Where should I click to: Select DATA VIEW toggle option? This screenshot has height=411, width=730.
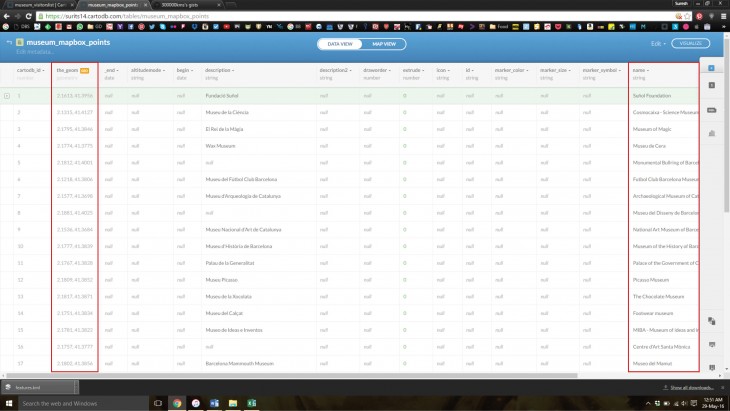[x=340, y=44]
